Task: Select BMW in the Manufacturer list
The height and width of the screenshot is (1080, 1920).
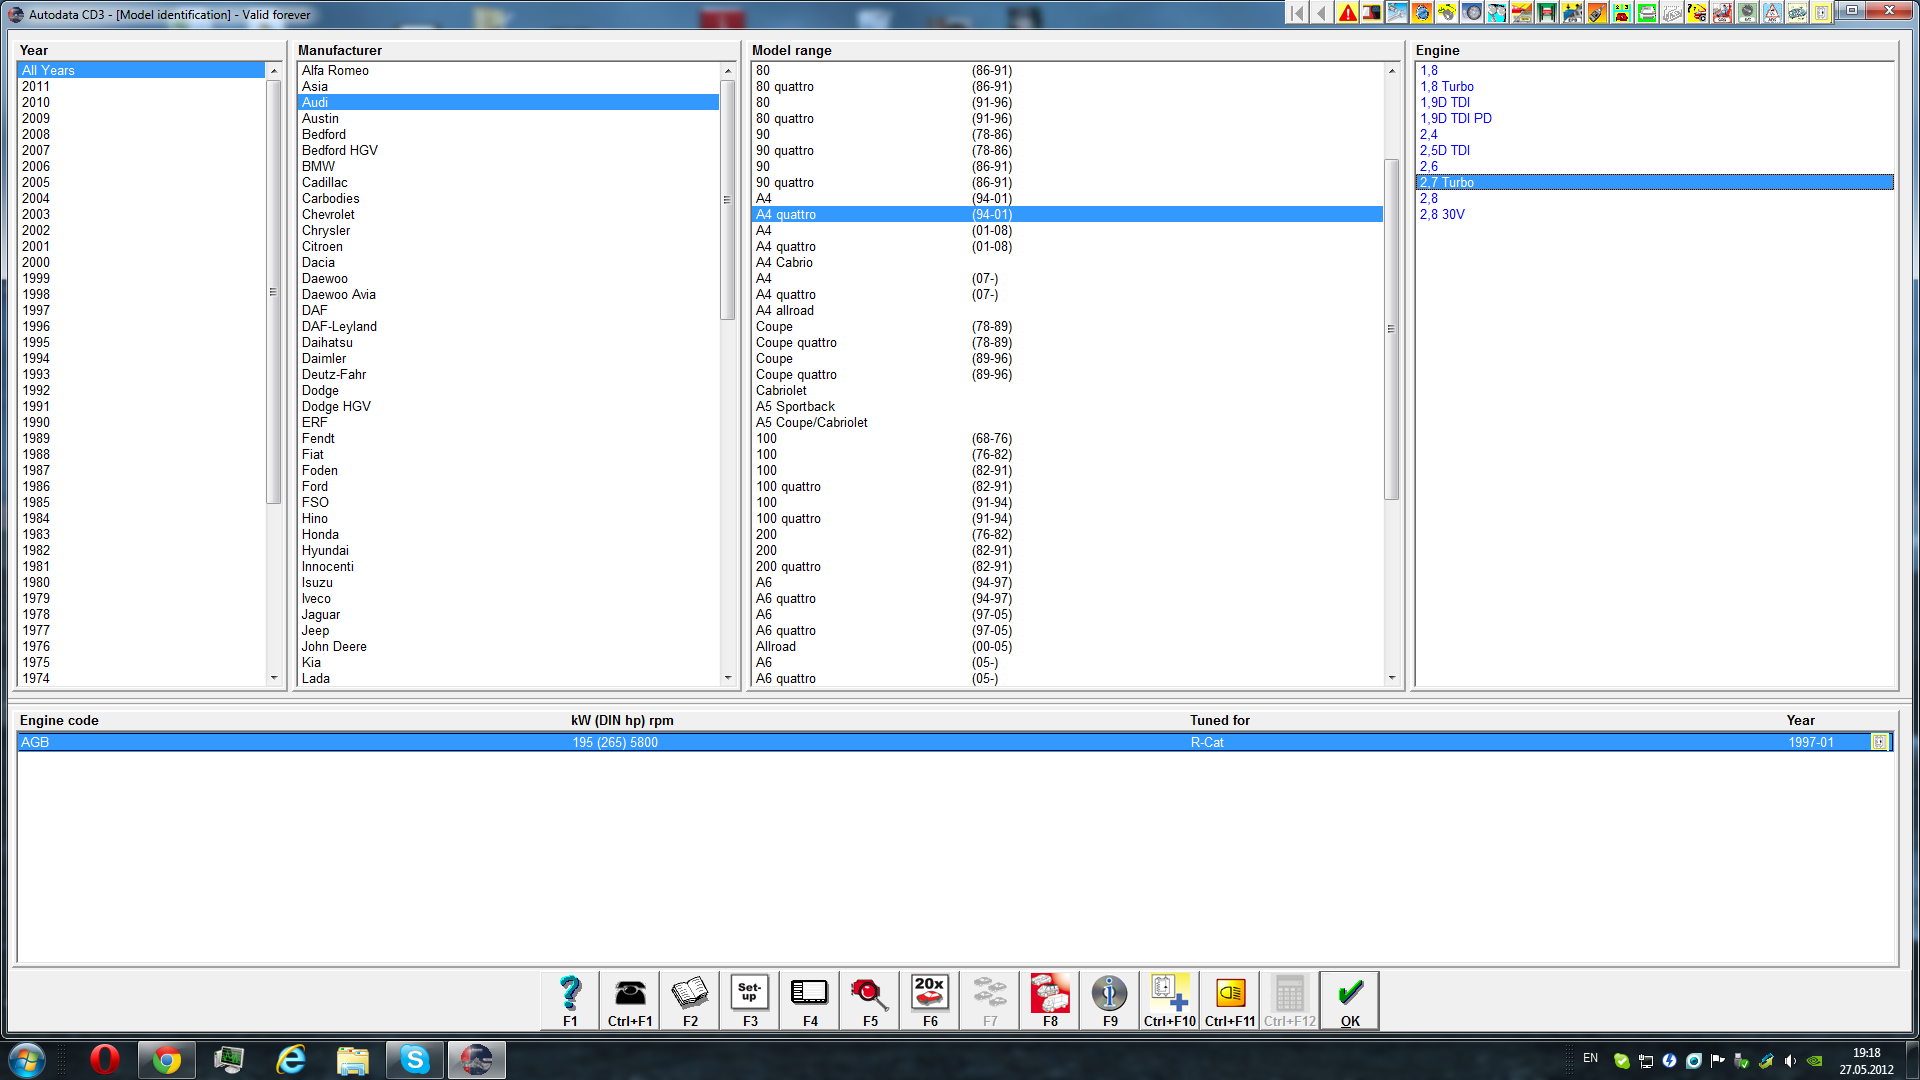Action: click(319, 167)
